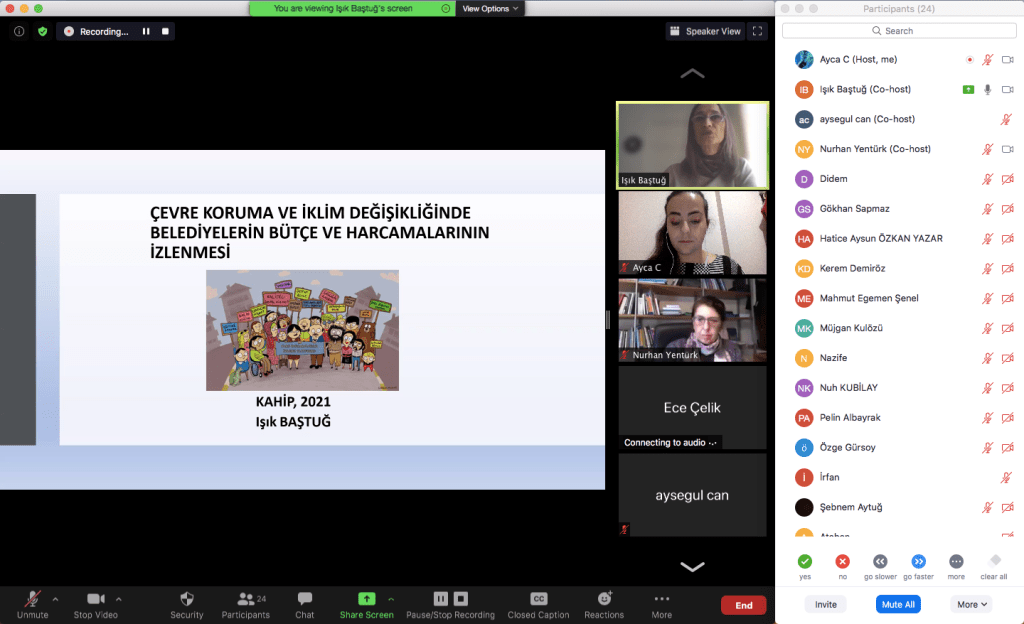Toggle Stop Video camera button

tap(97, 599)
